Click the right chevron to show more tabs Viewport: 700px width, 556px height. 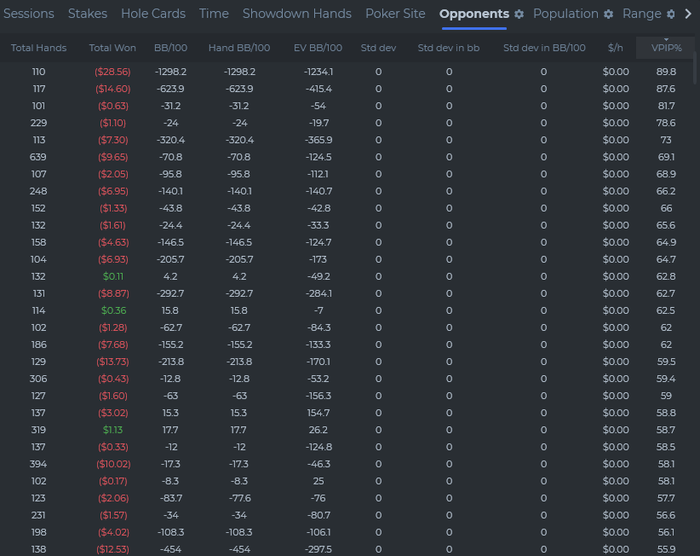(x=688, y=14)
